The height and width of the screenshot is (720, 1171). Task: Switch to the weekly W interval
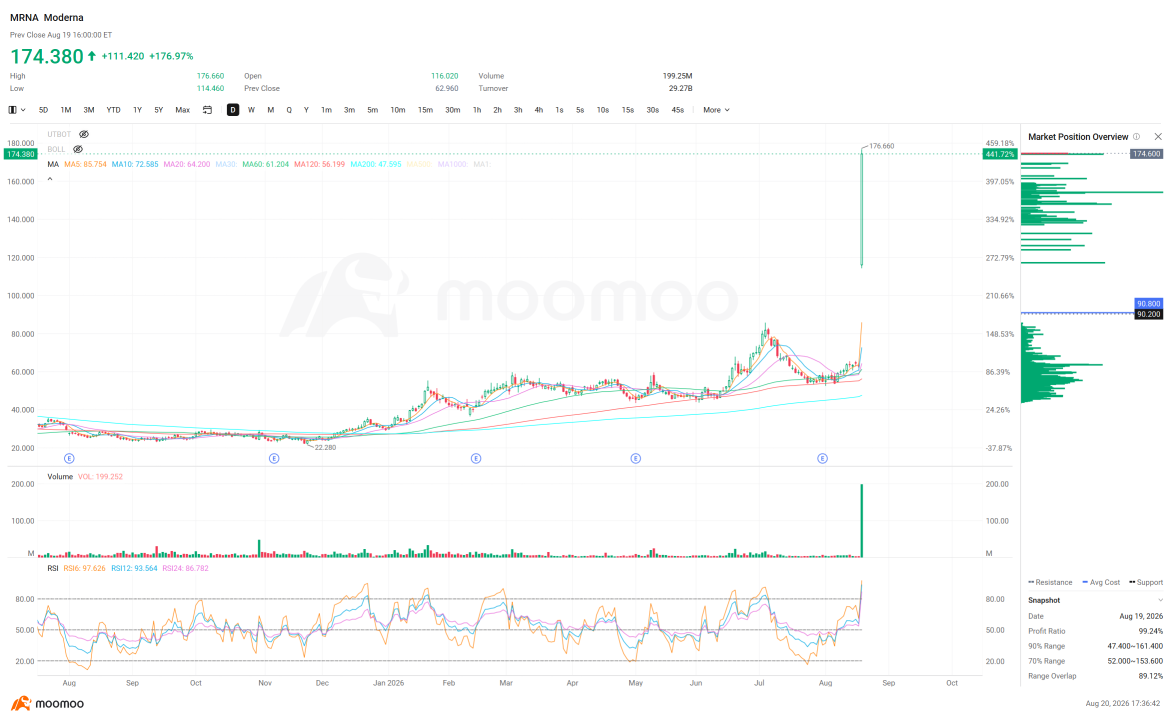(x=251, y=110)
